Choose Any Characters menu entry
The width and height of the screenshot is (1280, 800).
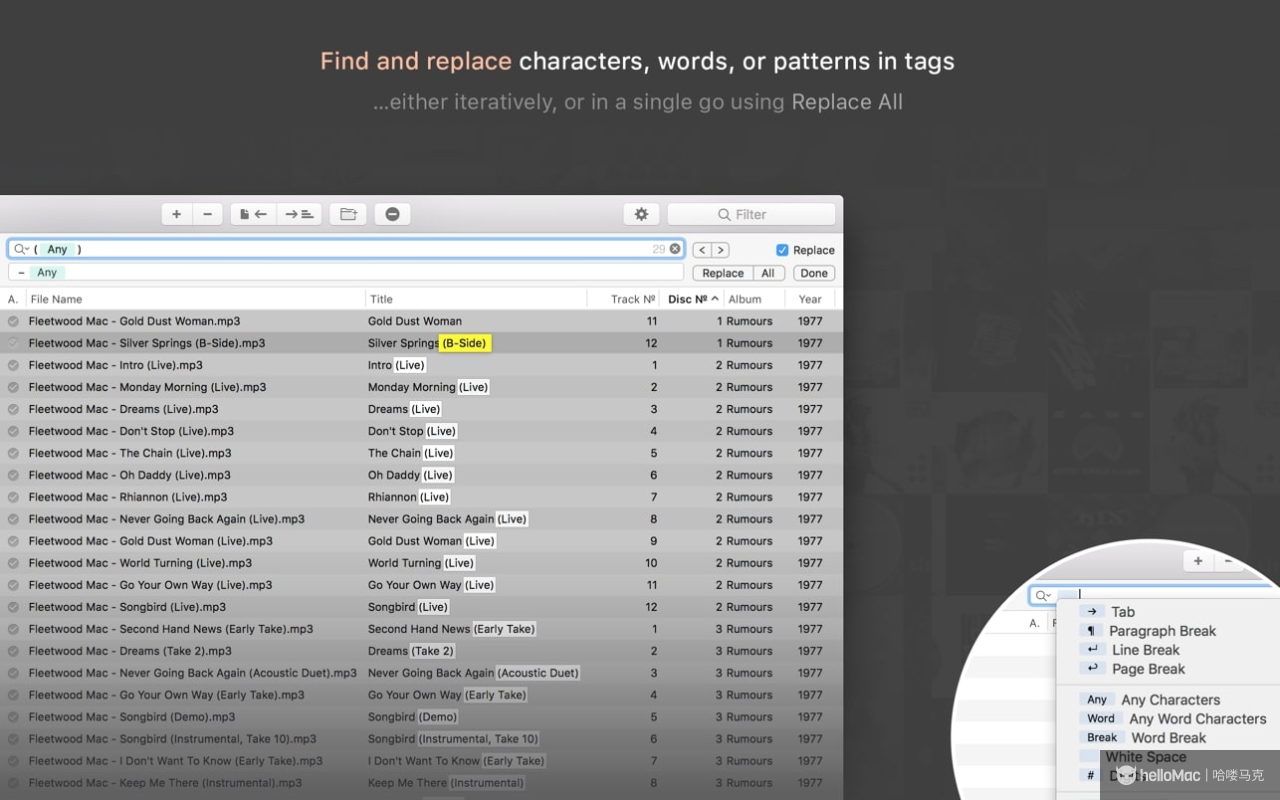point(1168,700)
